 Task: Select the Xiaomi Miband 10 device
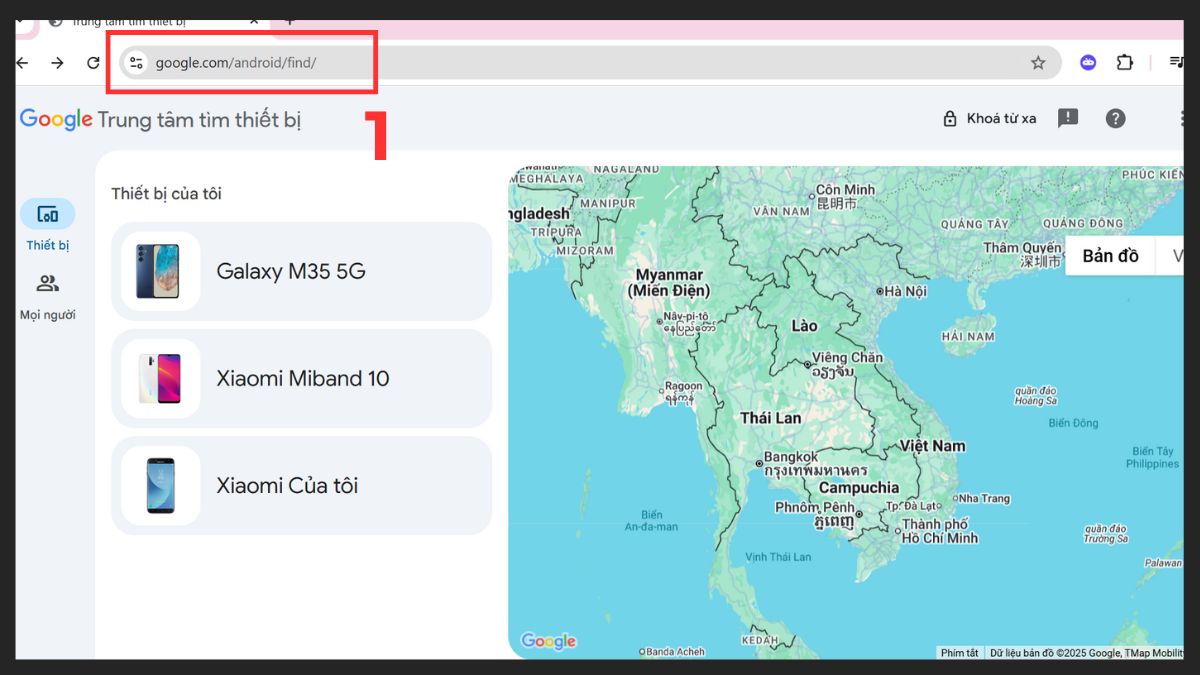coord(300,378)
